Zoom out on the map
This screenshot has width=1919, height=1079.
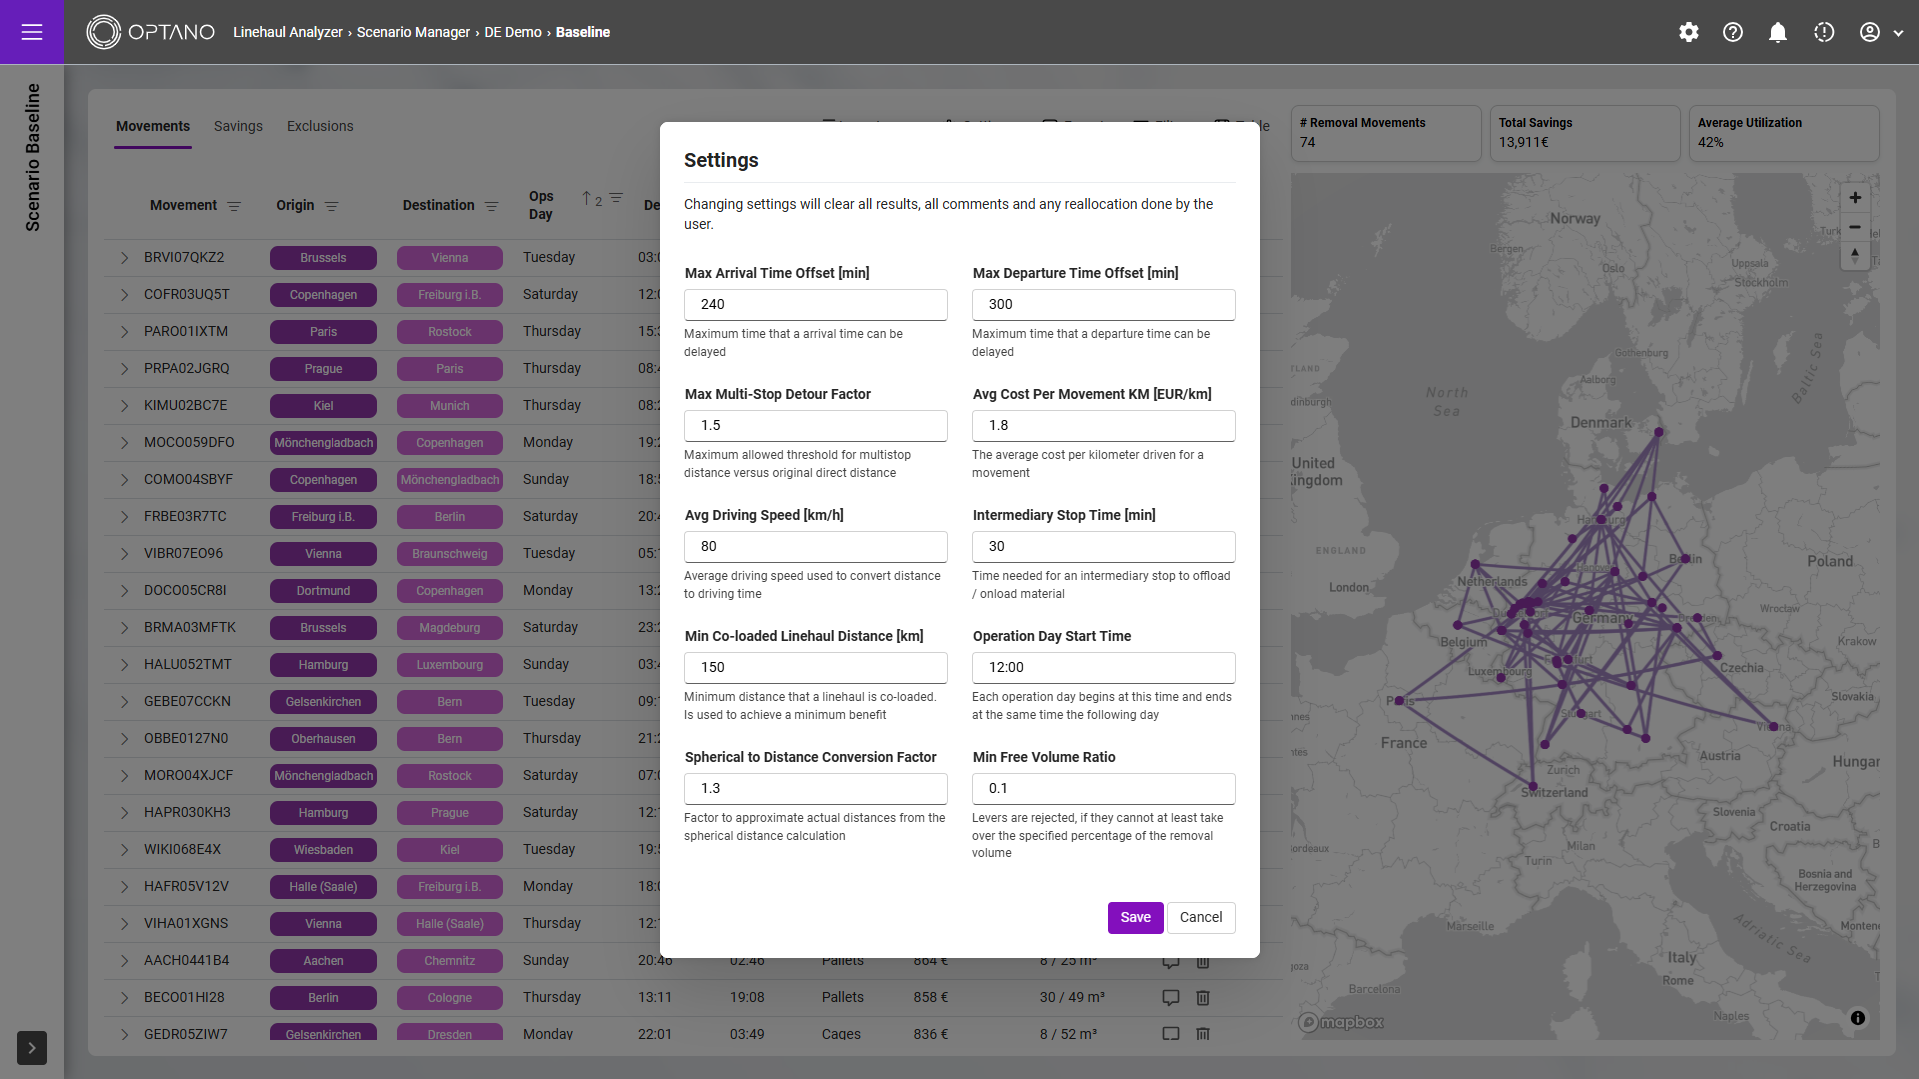click(x=1855, y=227)
